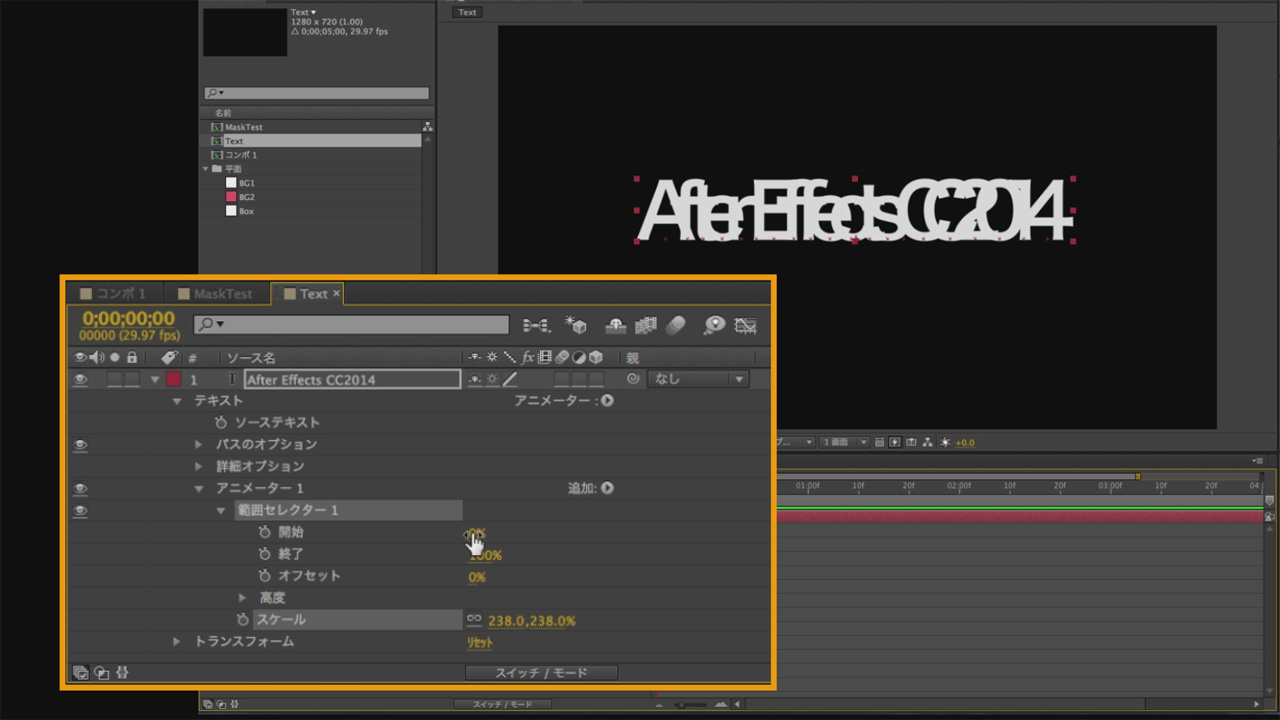Toggle quality slash switch on text layer
This screenshot has height=720, width=1280.
(510, 379)
